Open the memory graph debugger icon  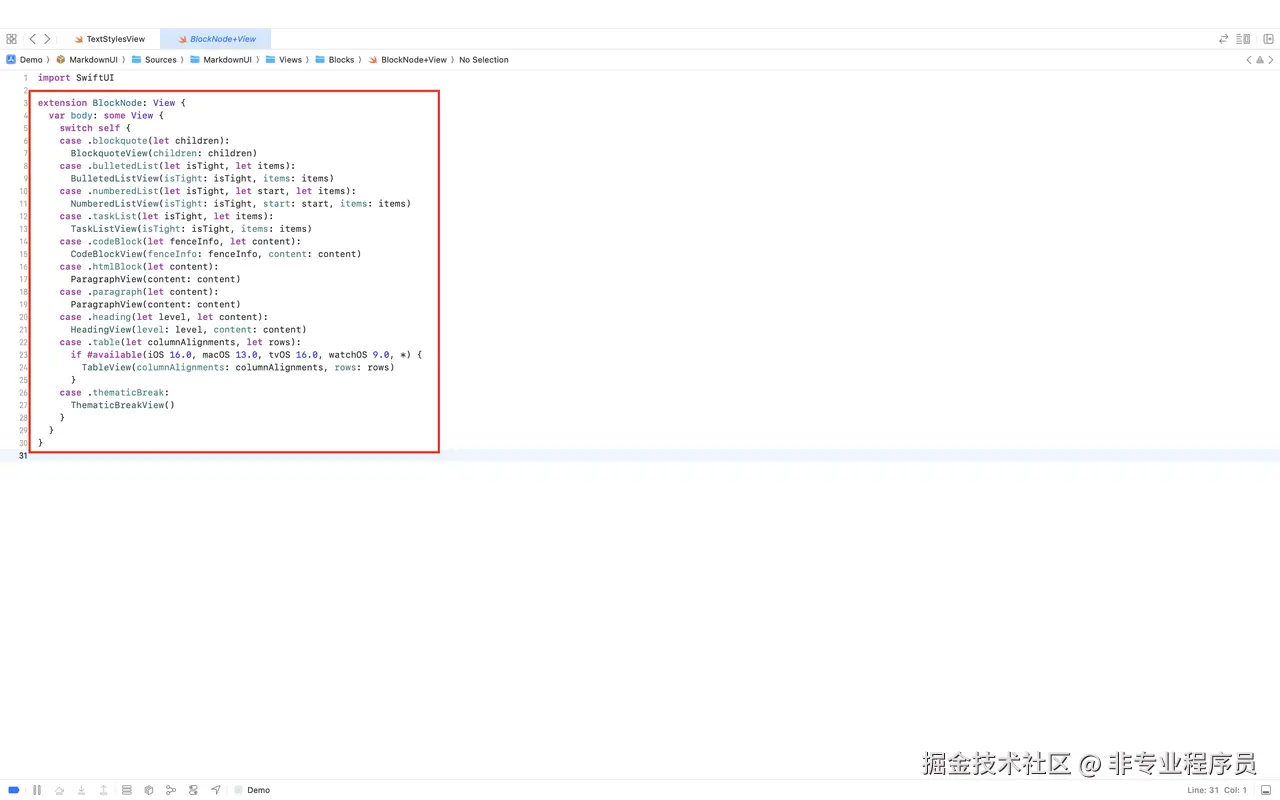click(171, 789)
